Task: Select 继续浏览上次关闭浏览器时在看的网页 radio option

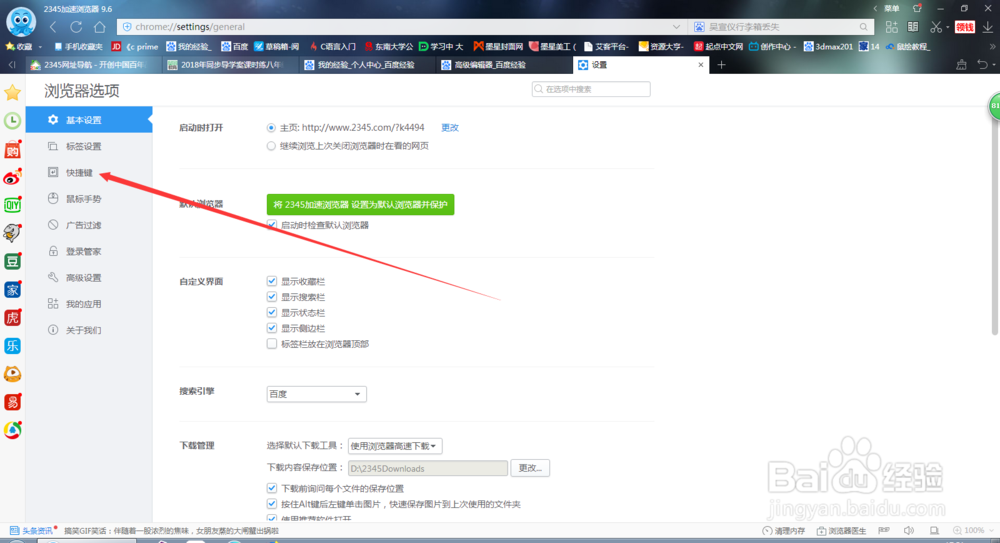Action: (271, 146)
